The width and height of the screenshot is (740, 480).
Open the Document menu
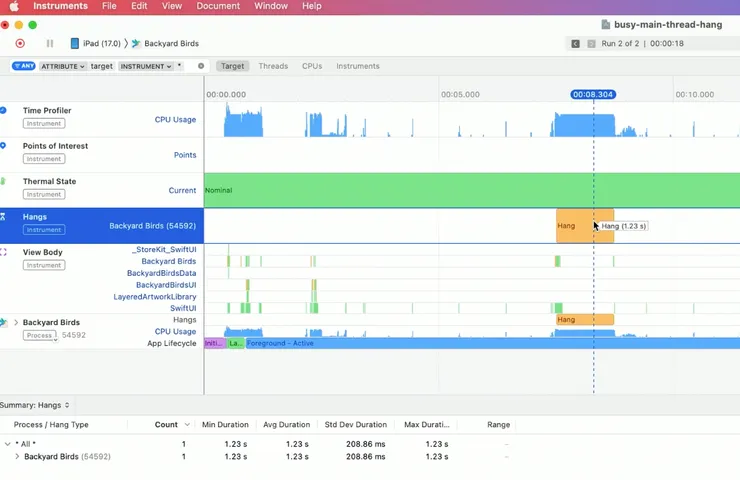(217, 6)
